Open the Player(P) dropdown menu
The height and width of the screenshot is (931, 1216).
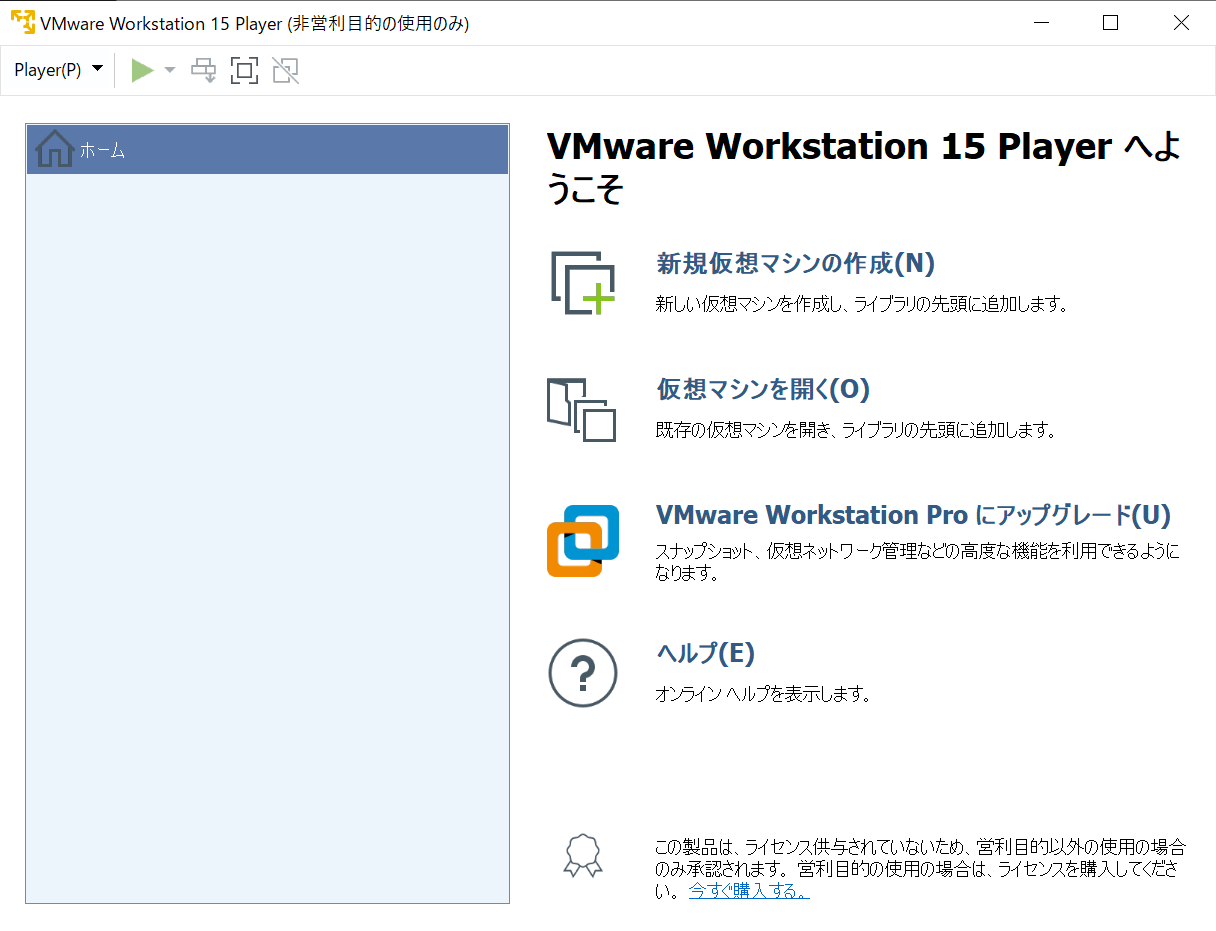coord(56,70)
